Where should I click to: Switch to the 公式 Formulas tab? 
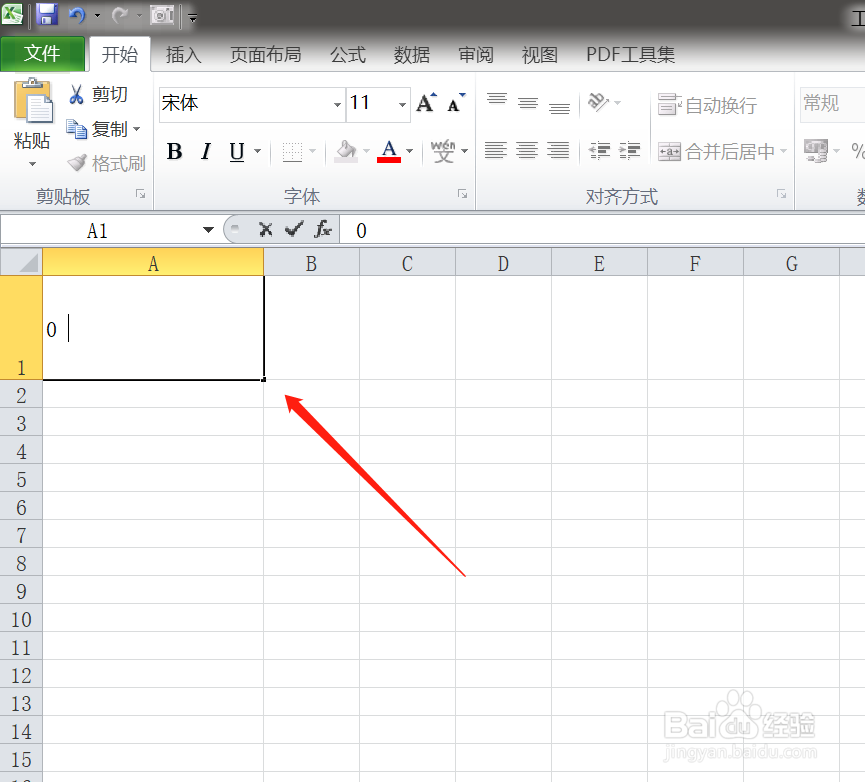tap(348, 55)
